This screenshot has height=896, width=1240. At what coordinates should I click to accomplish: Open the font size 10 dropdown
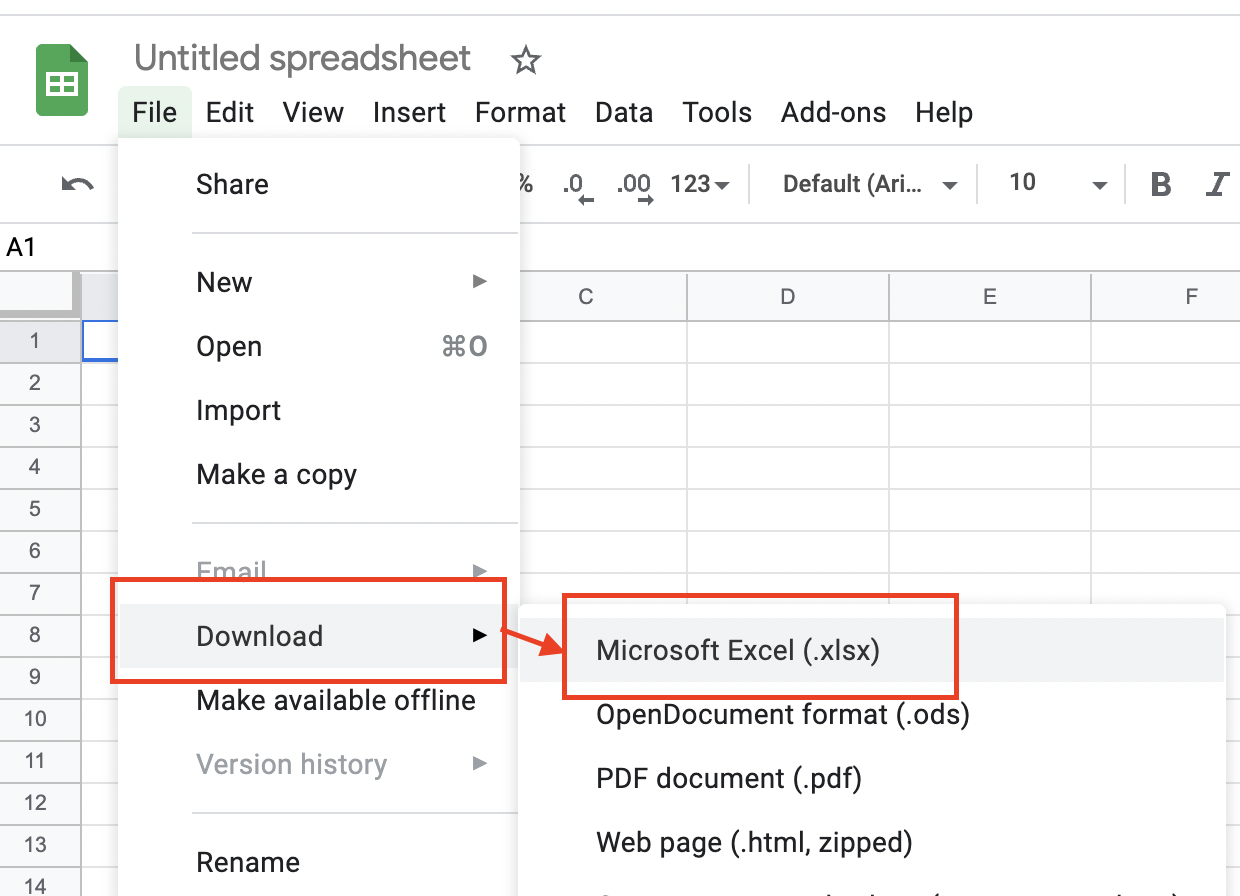coord(1058,184)
